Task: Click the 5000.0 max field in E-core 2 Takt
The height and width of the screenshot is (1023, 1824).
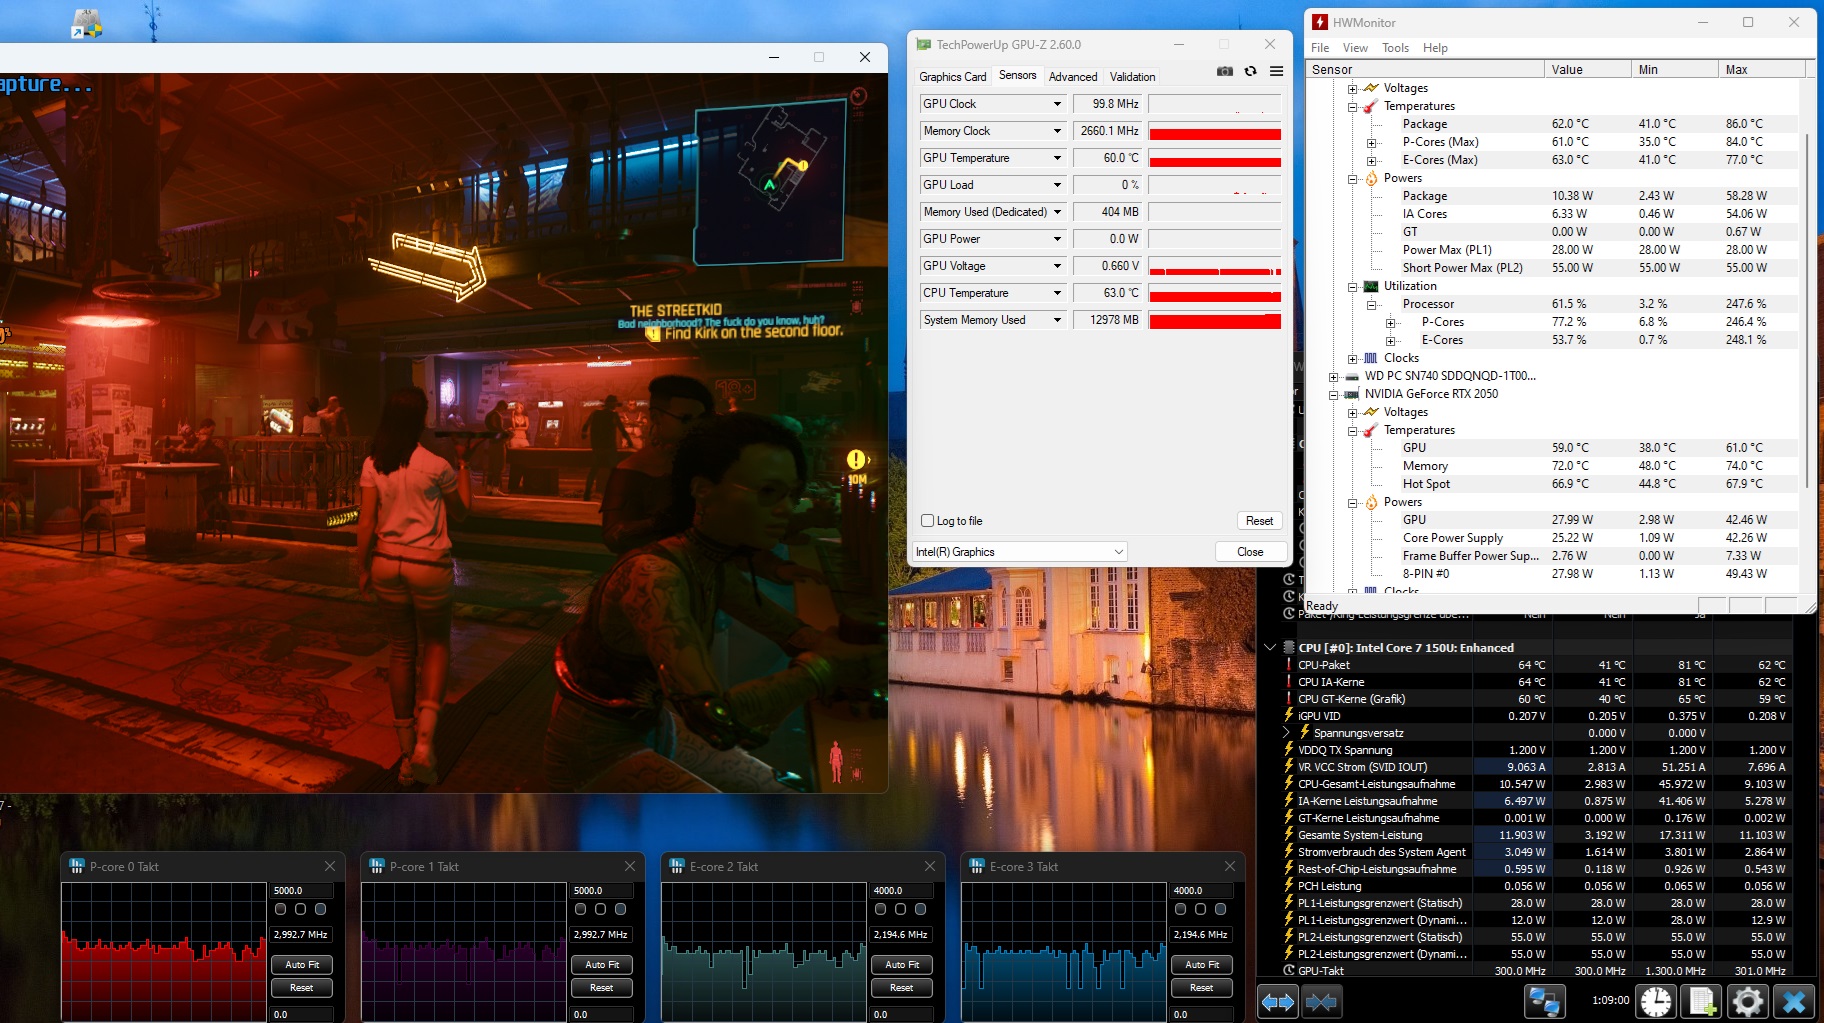Action: pos(901,890)
